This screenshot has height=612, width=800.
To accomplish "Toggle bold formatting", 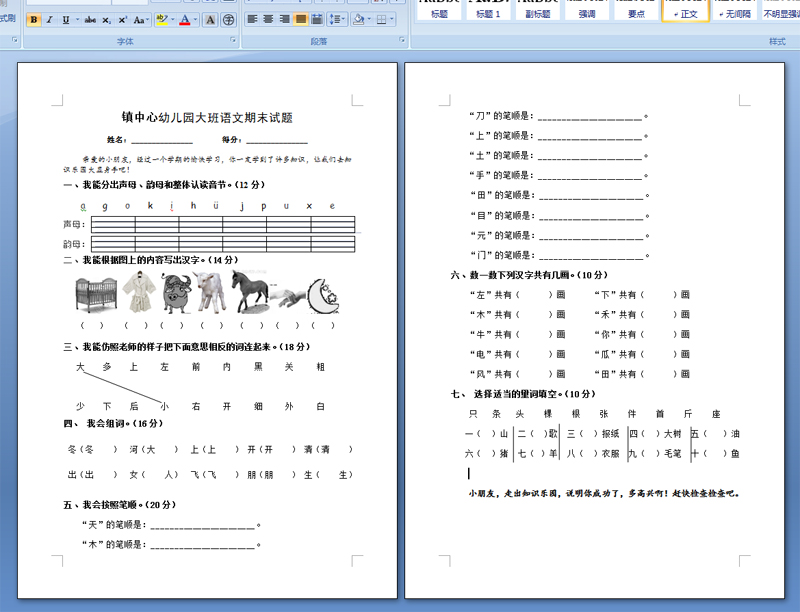I will [34, 20].
